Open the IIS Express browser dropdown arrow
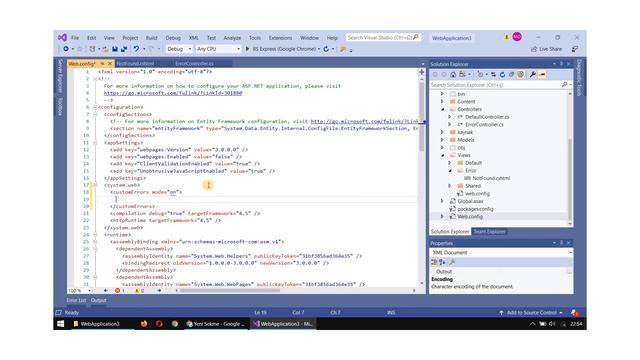 pos(319,49)
